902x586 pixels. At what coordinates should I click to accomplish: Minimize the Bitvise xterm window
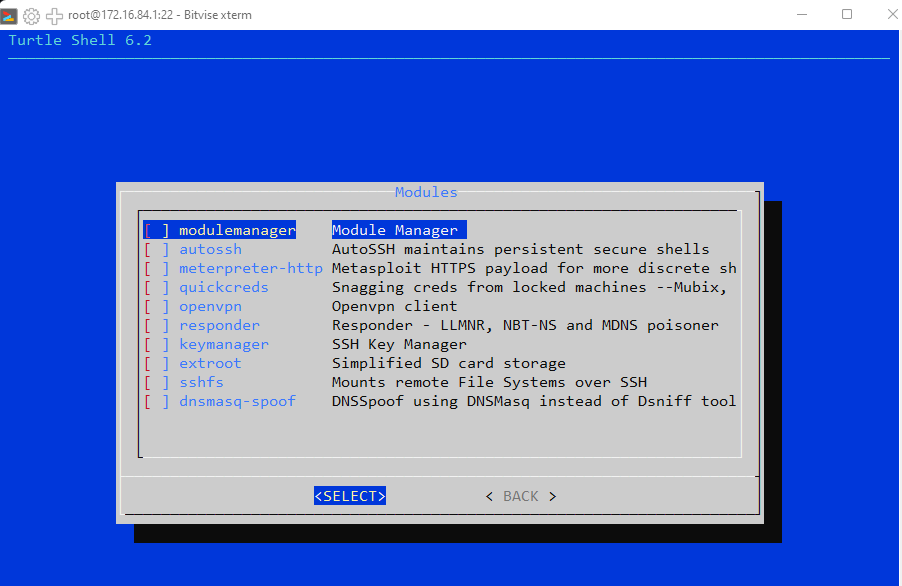pos(801,14)
